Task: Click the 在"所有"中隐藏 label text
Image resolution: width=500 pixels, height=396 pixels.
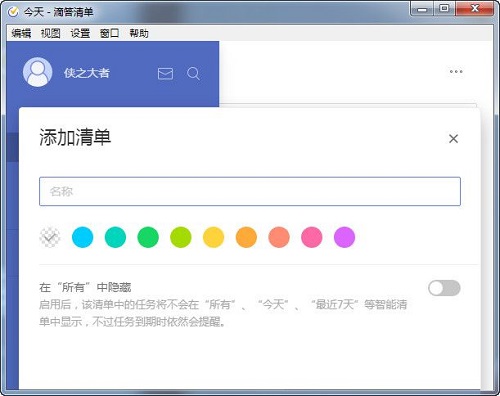Action: (85, 287)
